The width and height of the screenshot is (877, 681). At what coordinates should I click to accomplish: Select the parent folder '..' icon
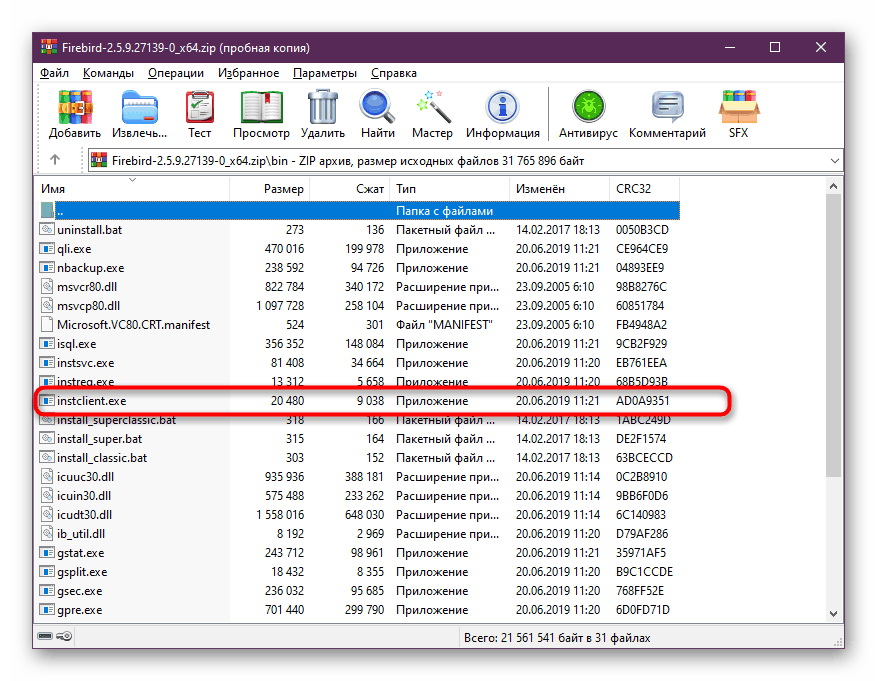[x=47, y=210]
